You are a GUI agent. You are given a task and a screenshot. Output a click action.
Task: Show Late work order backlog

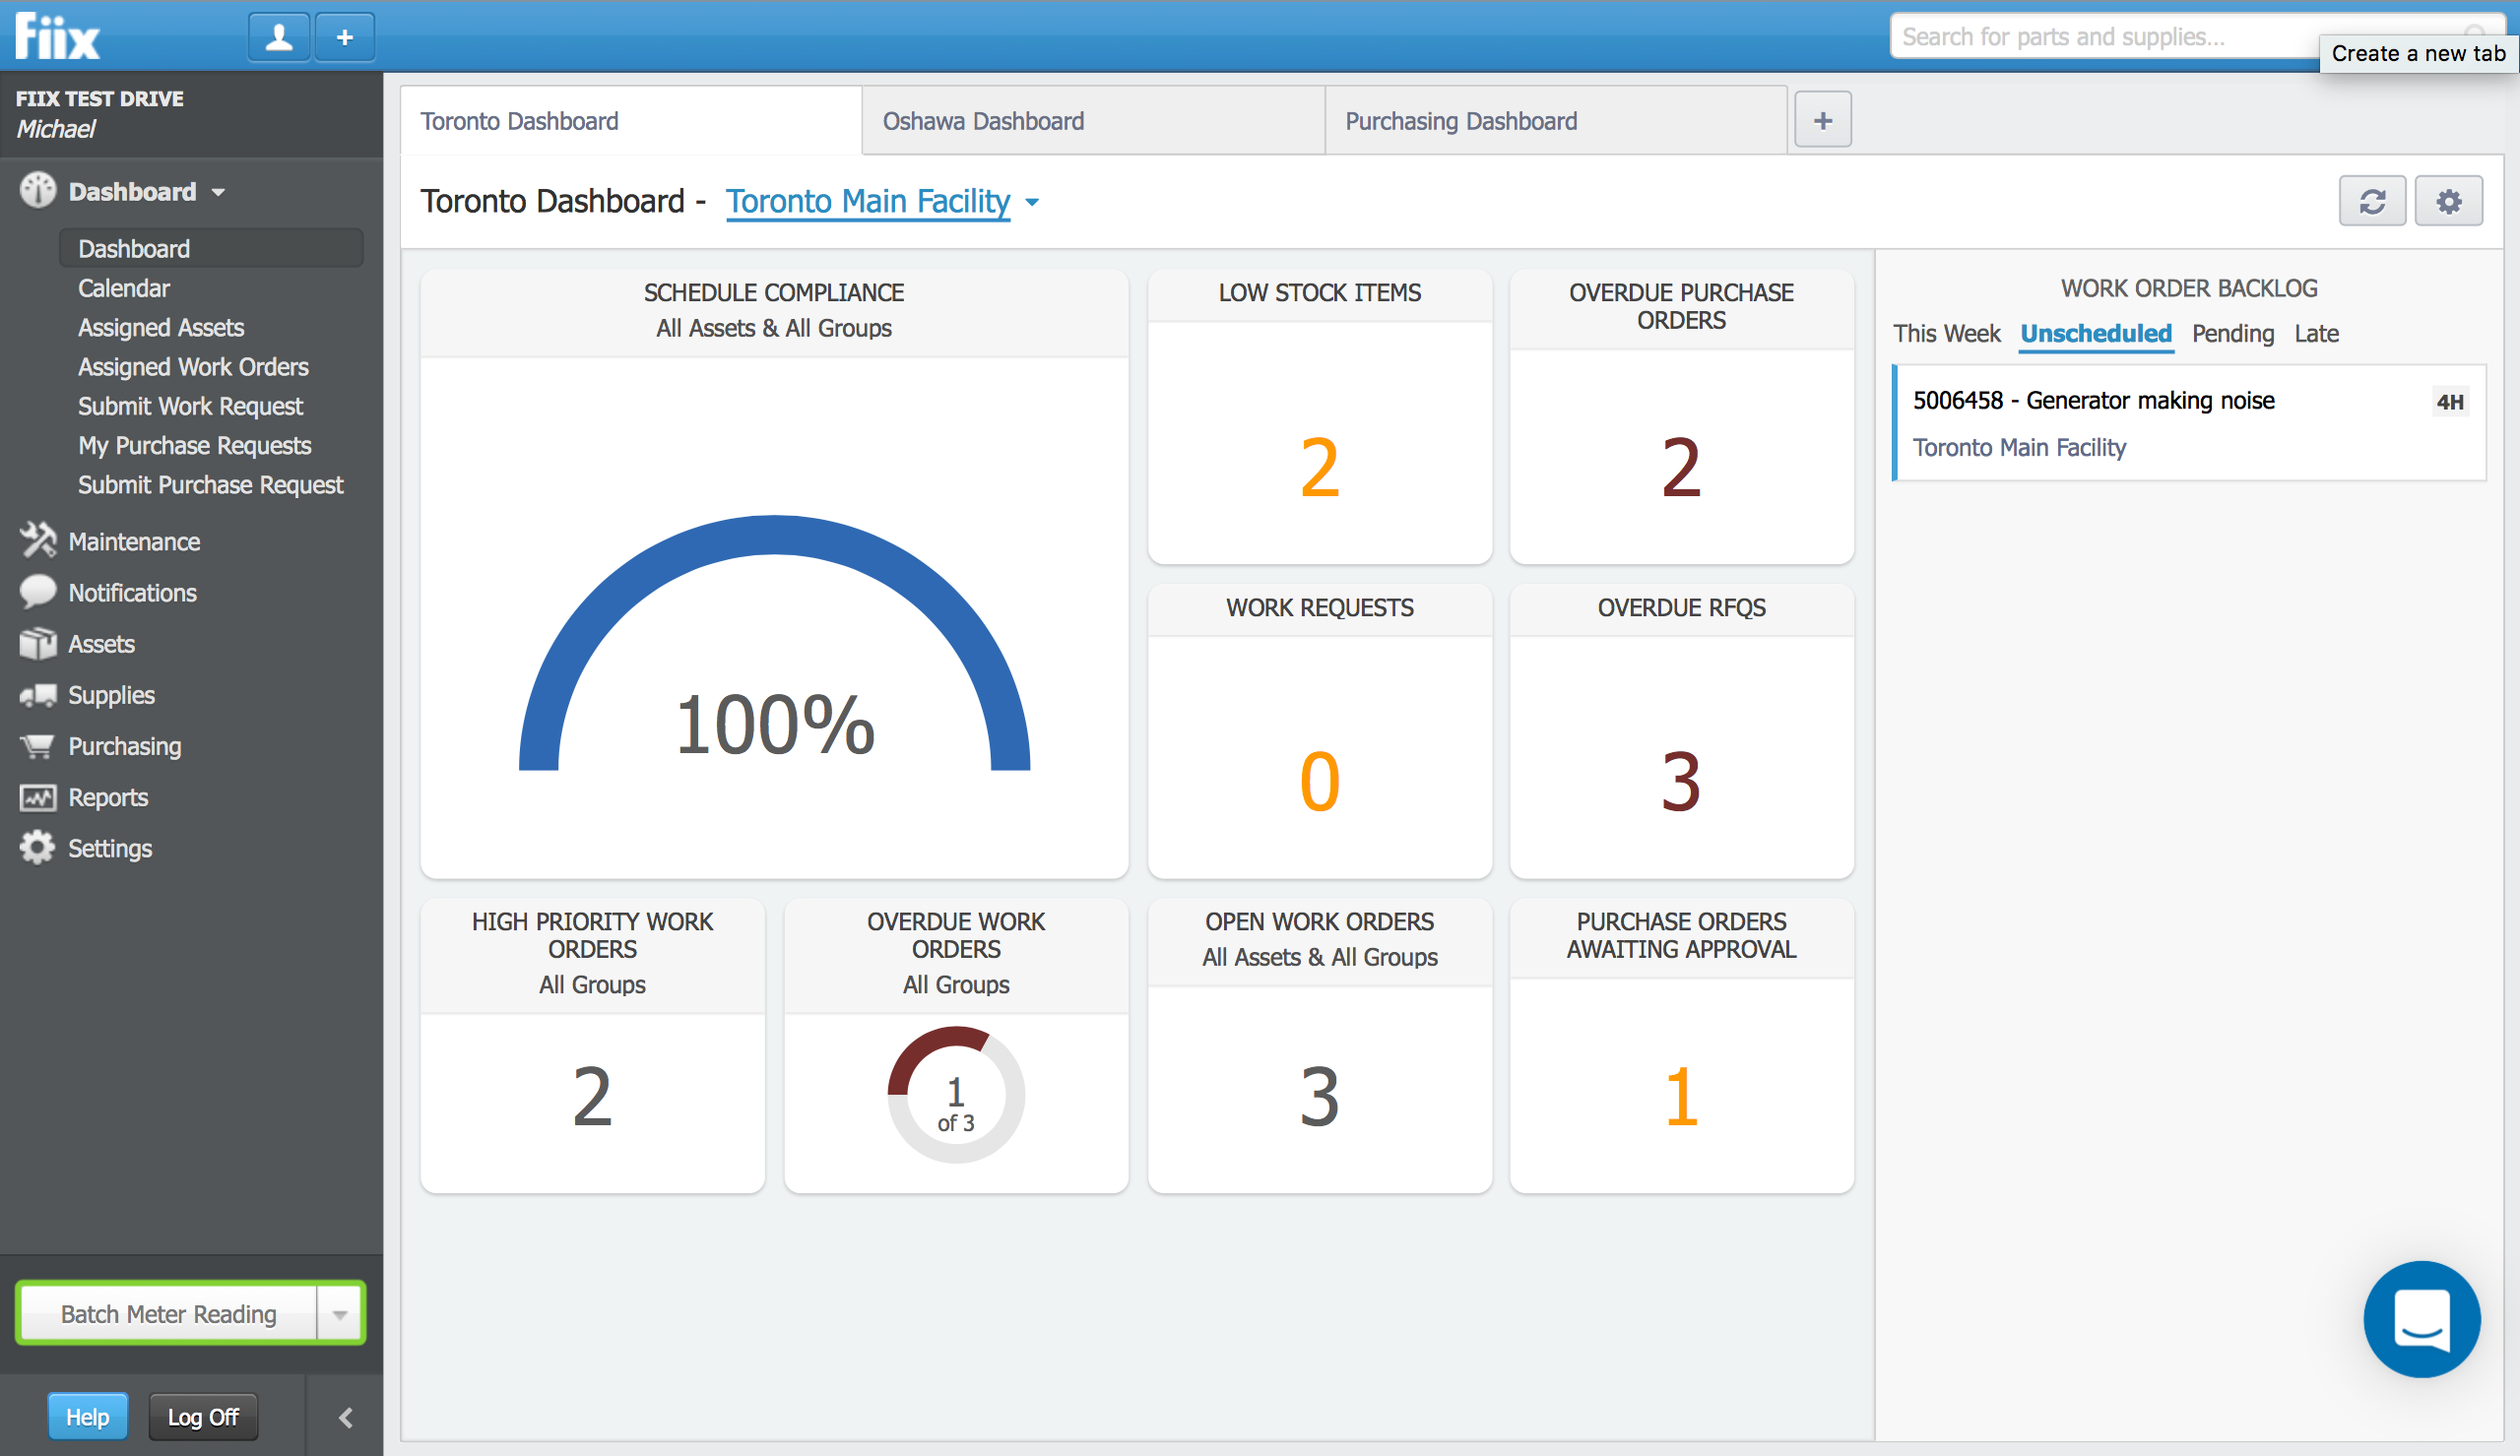point(2316,333)
